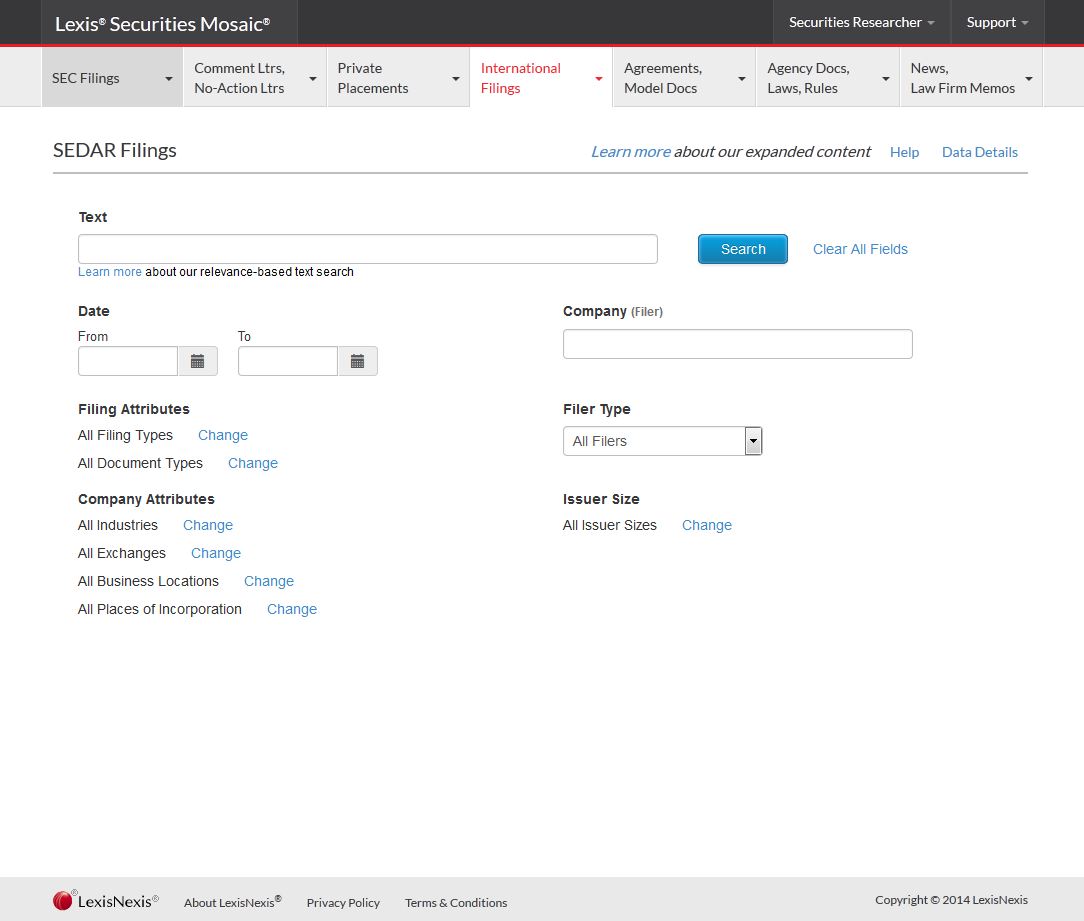Expand Agency Docs, Laws, Rules arrow
This screenshot has height=921, width=1084.
point(886,79)
